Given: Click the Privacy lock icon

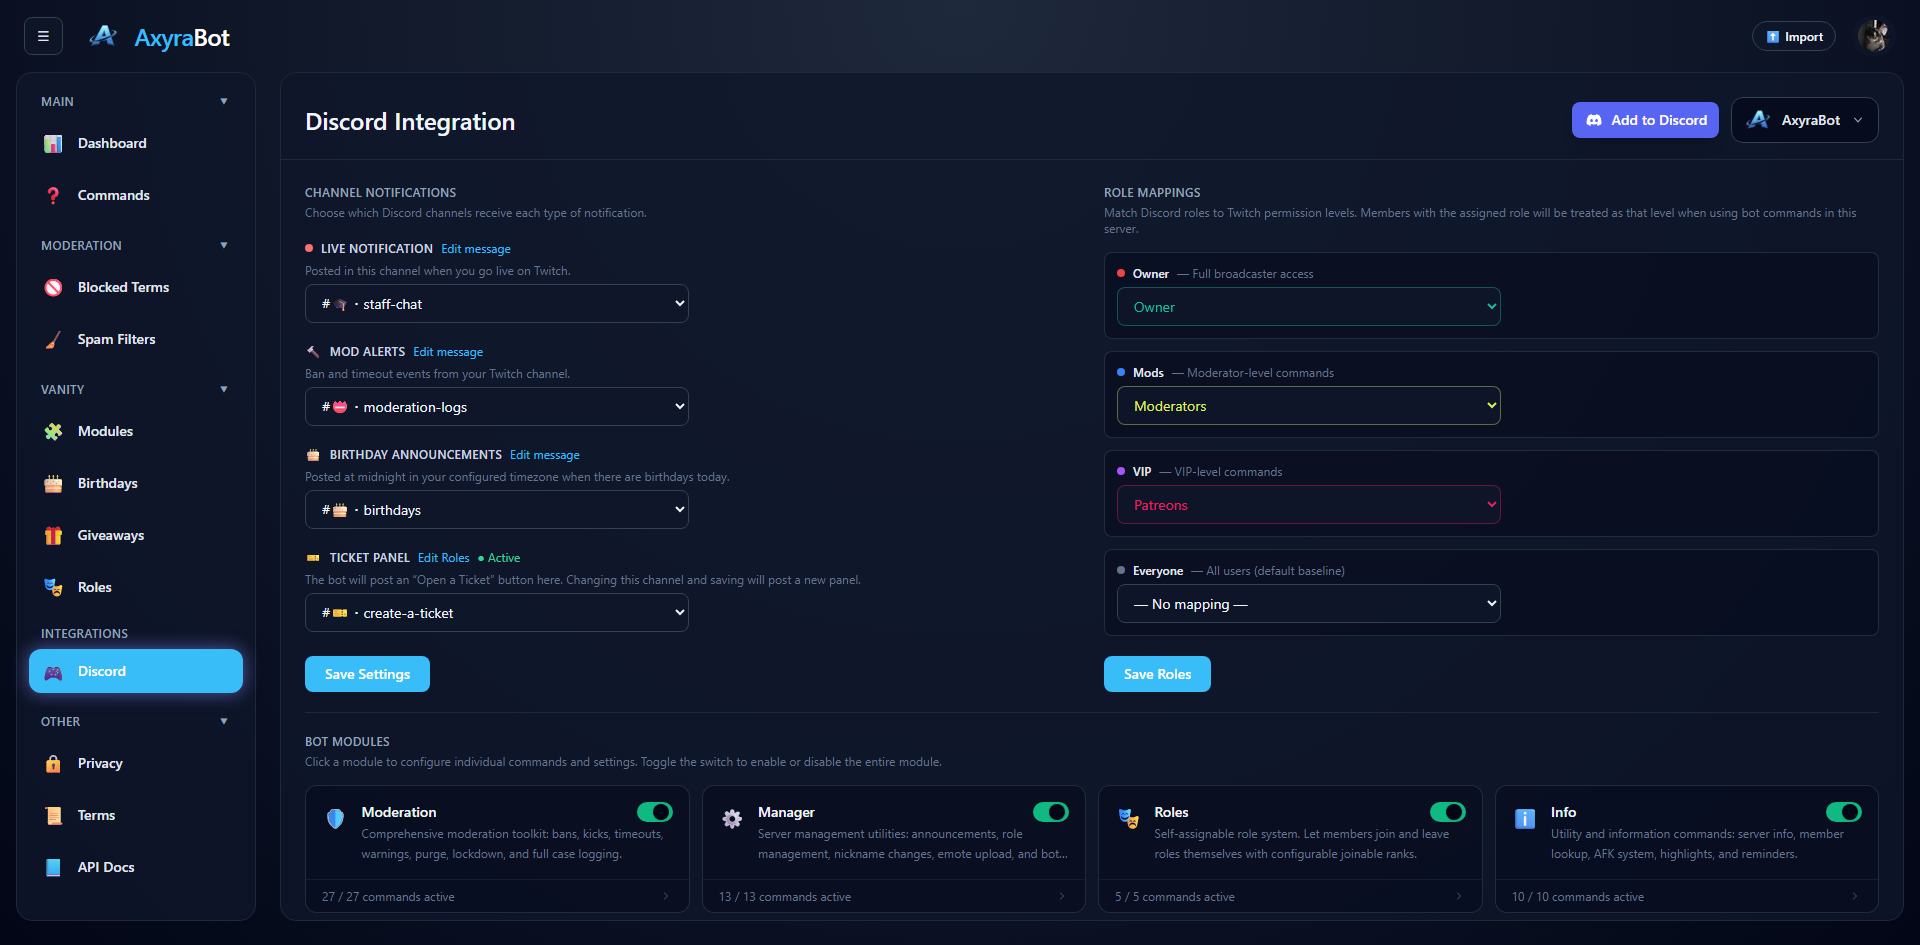Looking at the screenshot, I should coord(53,763).
